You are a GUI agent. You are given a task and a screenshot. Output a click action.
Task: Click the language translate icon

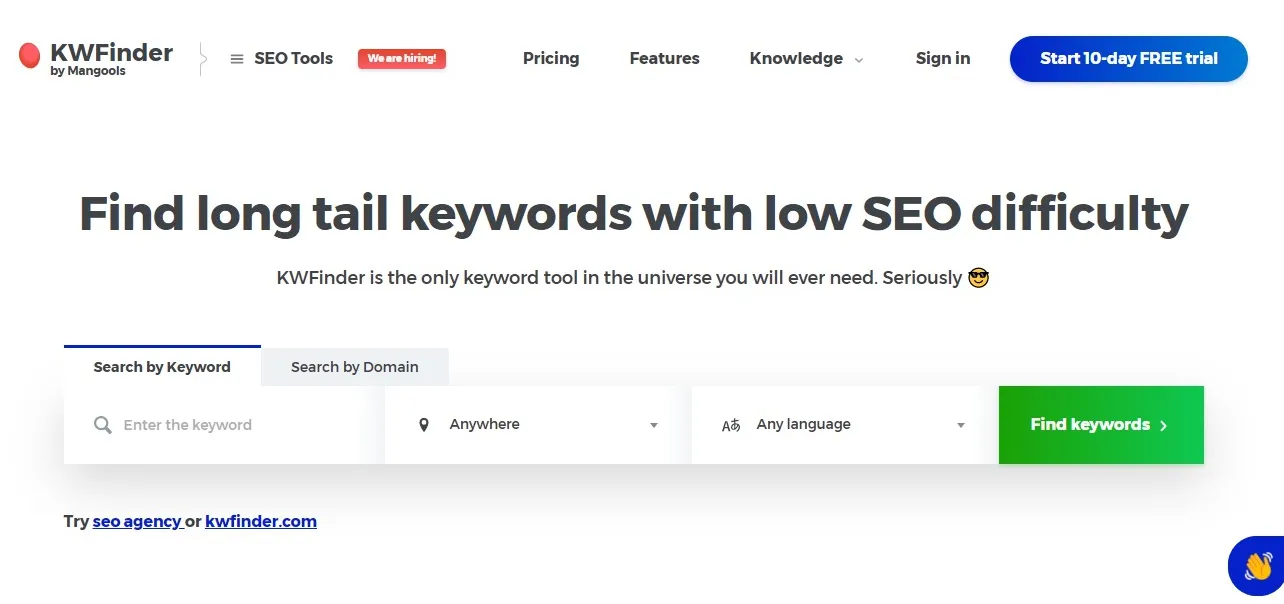click(731, 425)
